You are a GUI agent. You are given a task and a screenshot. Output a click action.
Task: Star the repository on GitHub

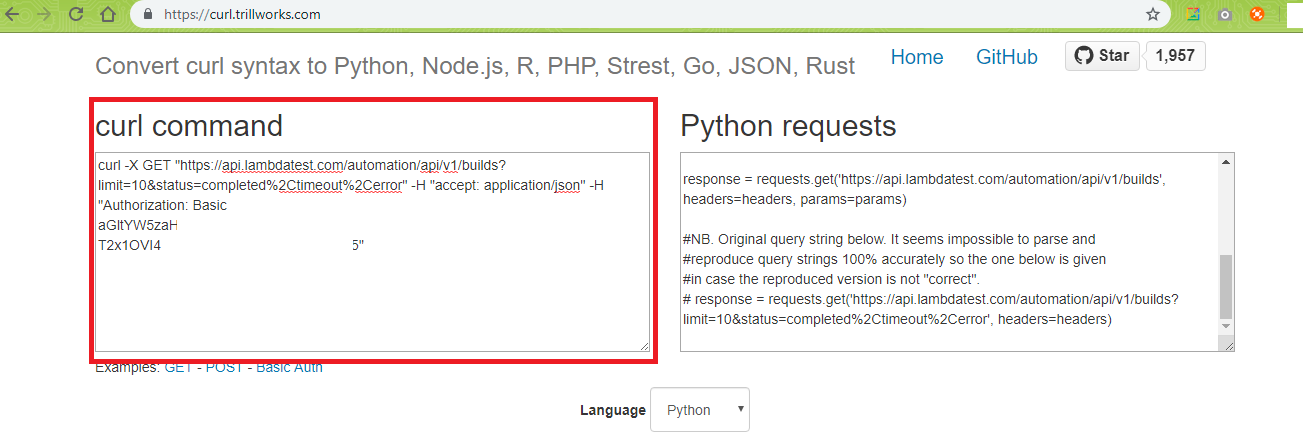(1101, 56)
